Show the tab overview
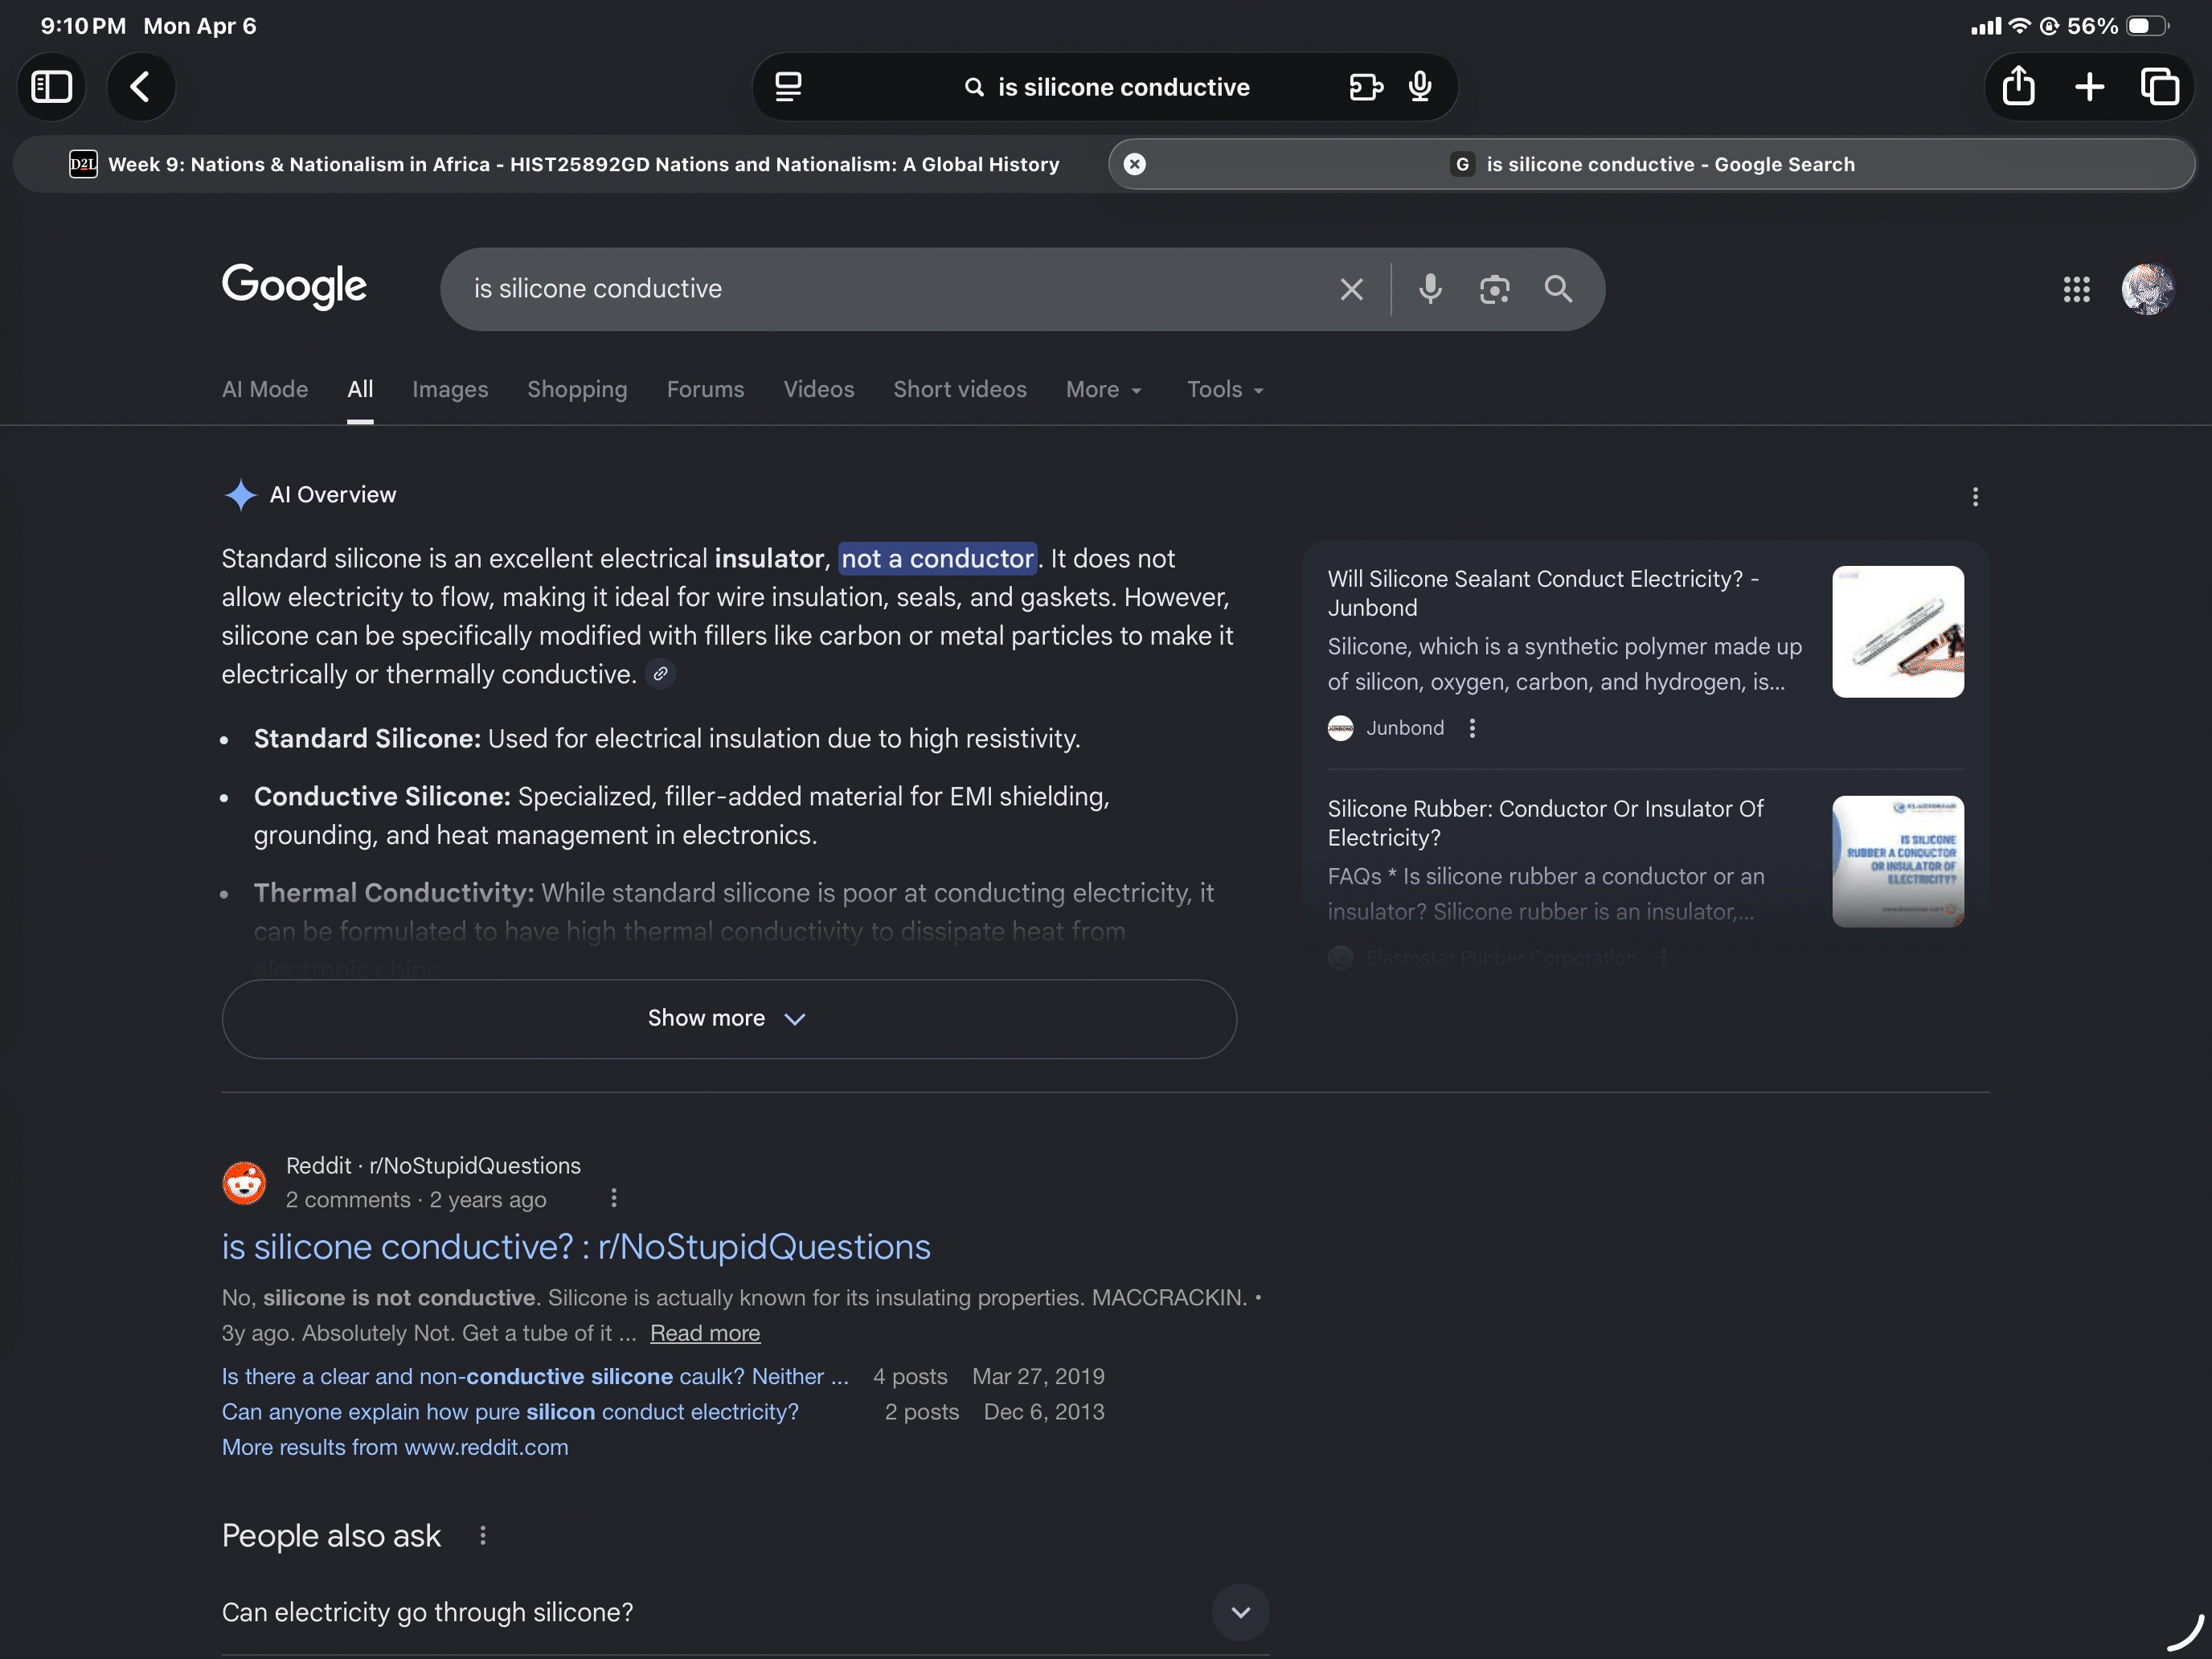2212x1659 pixels. coord(2160,87)
